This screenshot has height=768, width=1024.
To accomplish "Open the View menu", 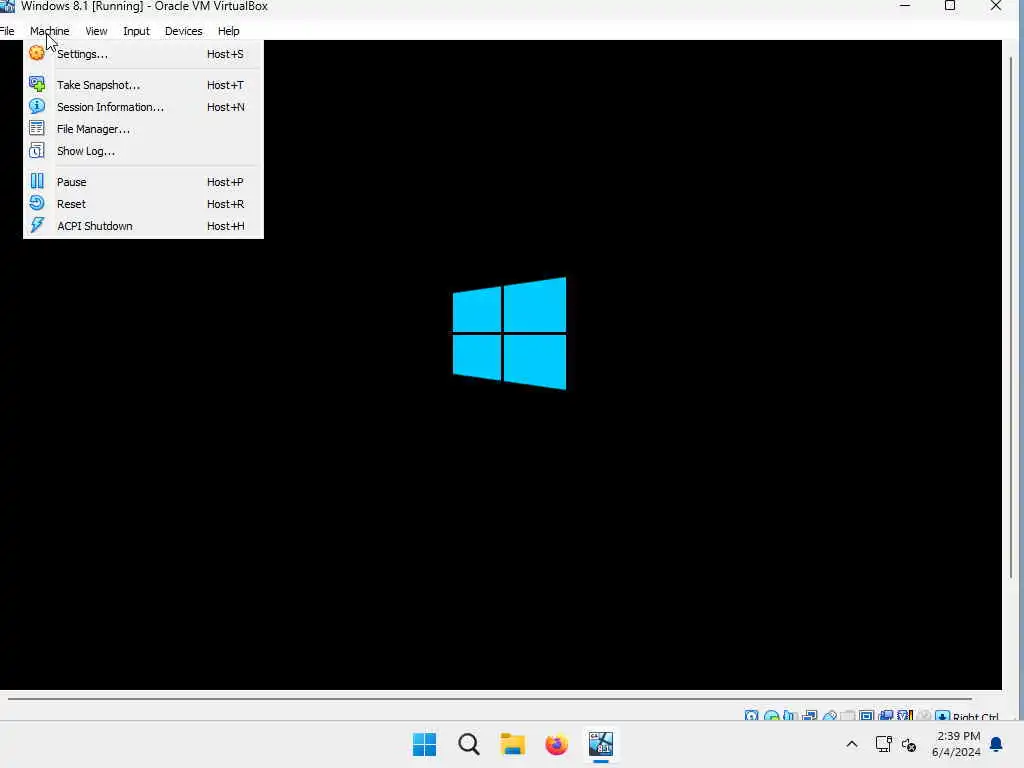I will pyautogui.click(x=96, y=31).
